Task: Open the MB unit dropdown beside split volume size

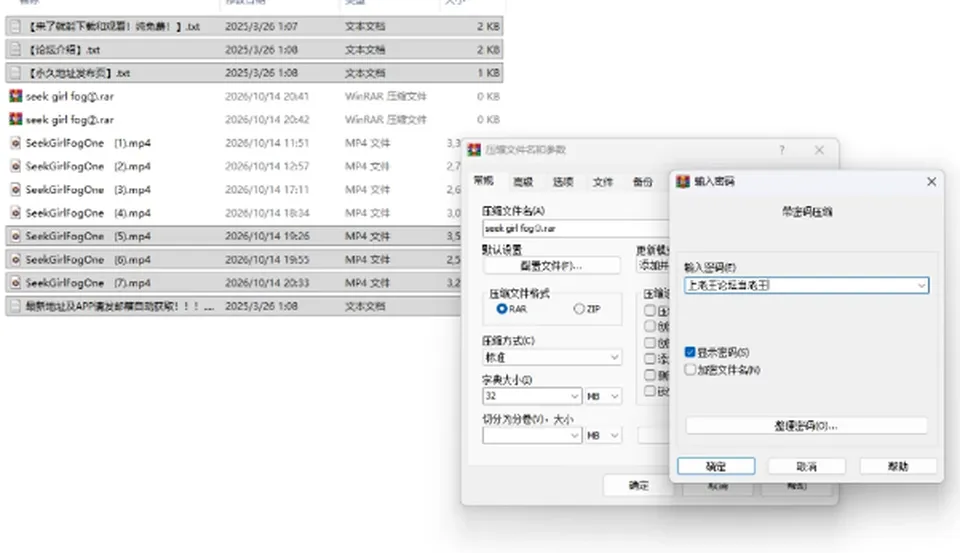Action: (603, 435)
